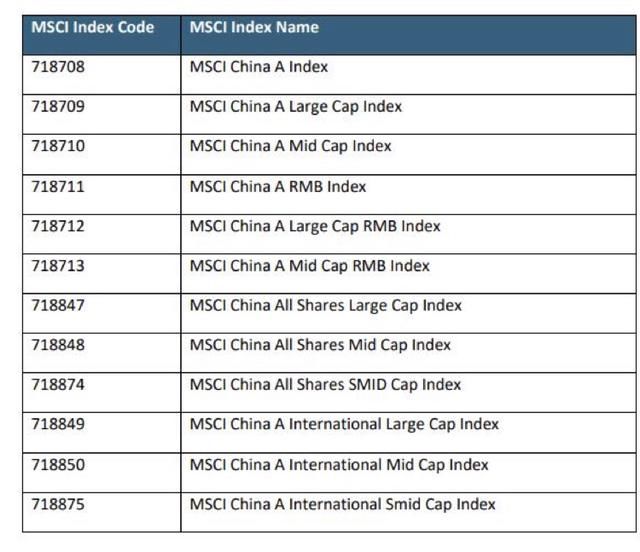
Task: Select the MSCI China A Index name
Action: 259,67
